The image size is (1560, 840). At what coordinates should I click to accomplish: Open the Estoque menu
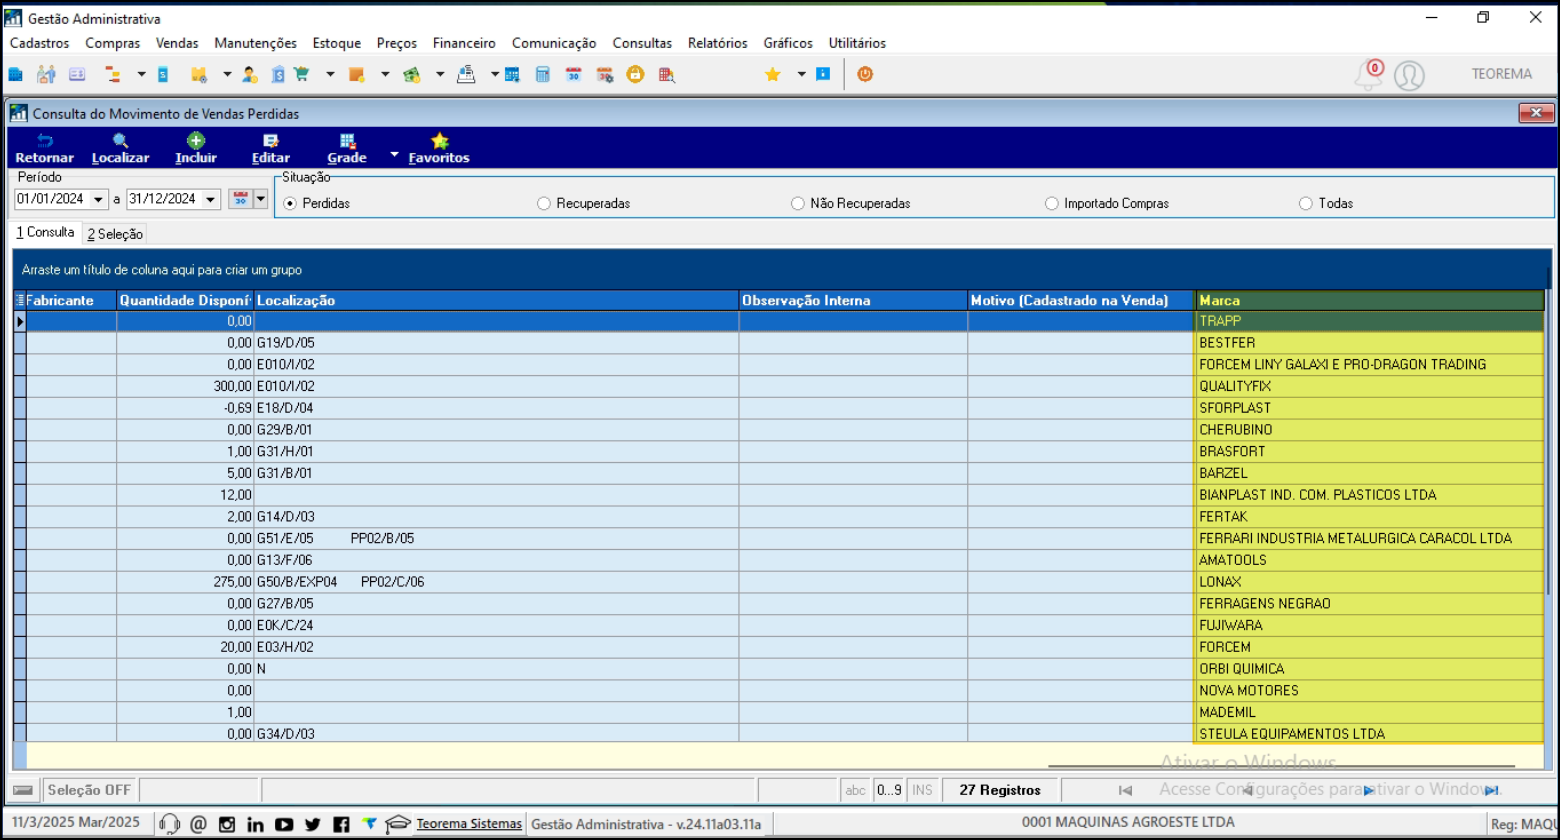337,43
